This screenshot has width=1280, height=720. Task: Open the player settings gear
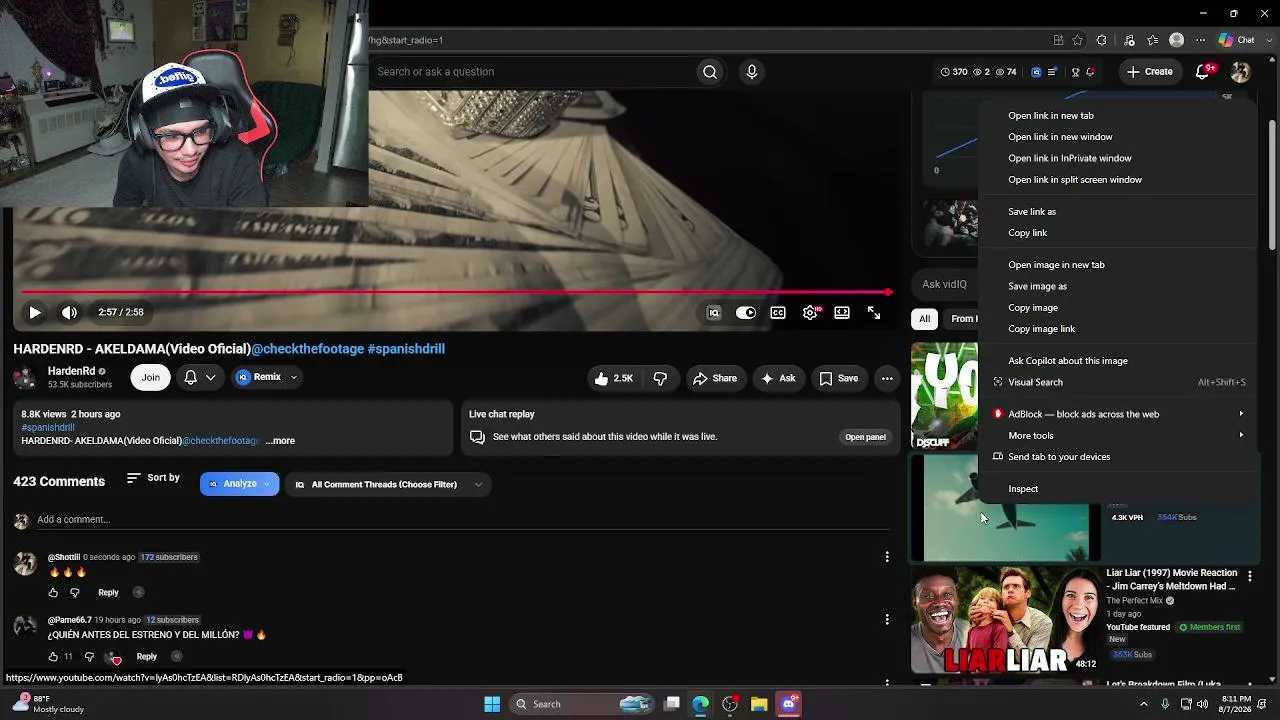tap(810, 313)
